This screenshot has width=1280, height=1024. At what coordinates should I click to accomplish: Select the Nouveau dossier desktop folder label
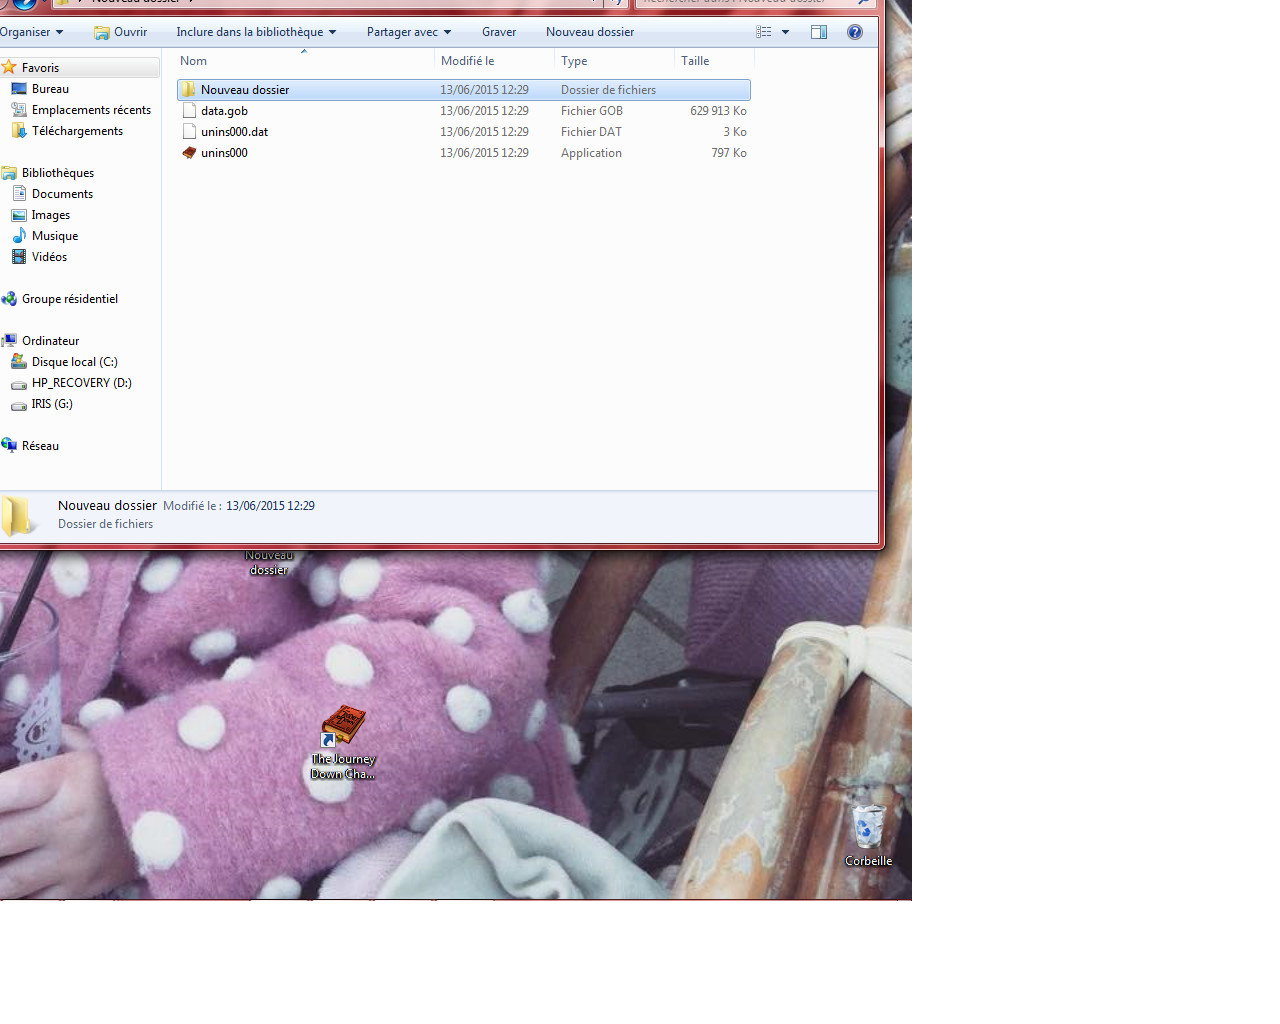coord(269,563)
